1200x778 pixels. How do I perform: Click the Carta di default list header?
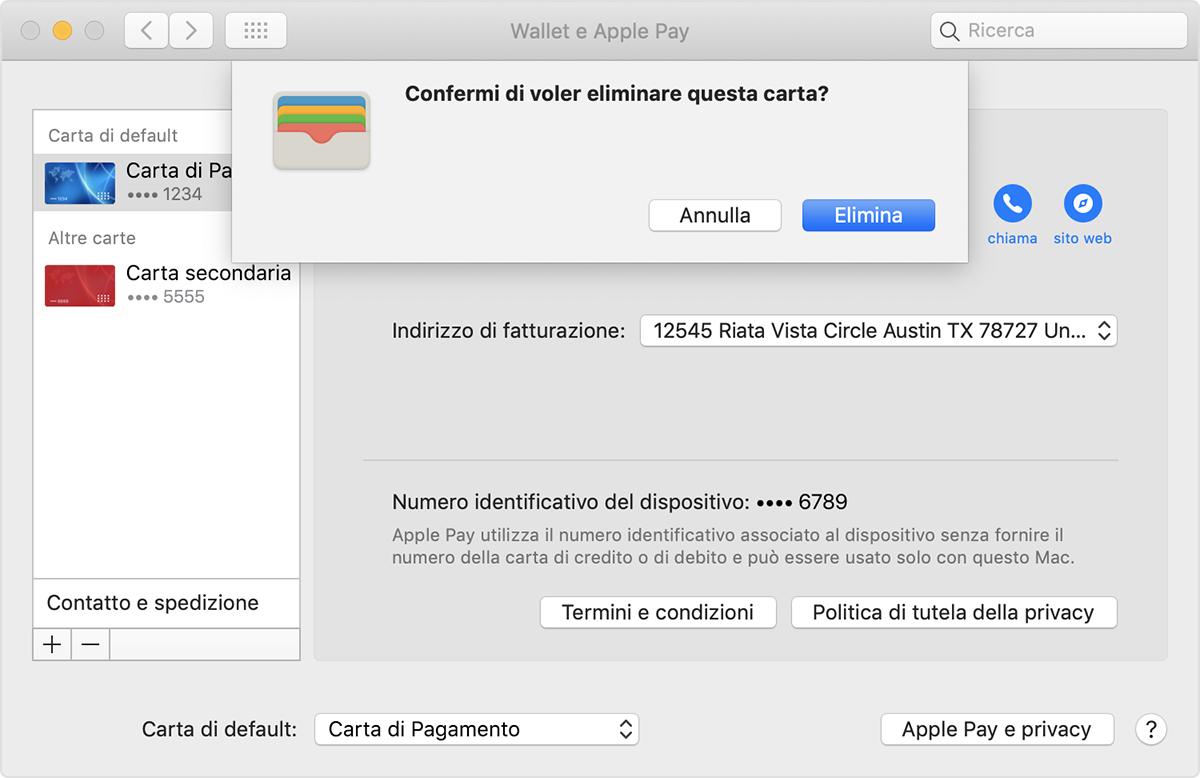[113, 135]
